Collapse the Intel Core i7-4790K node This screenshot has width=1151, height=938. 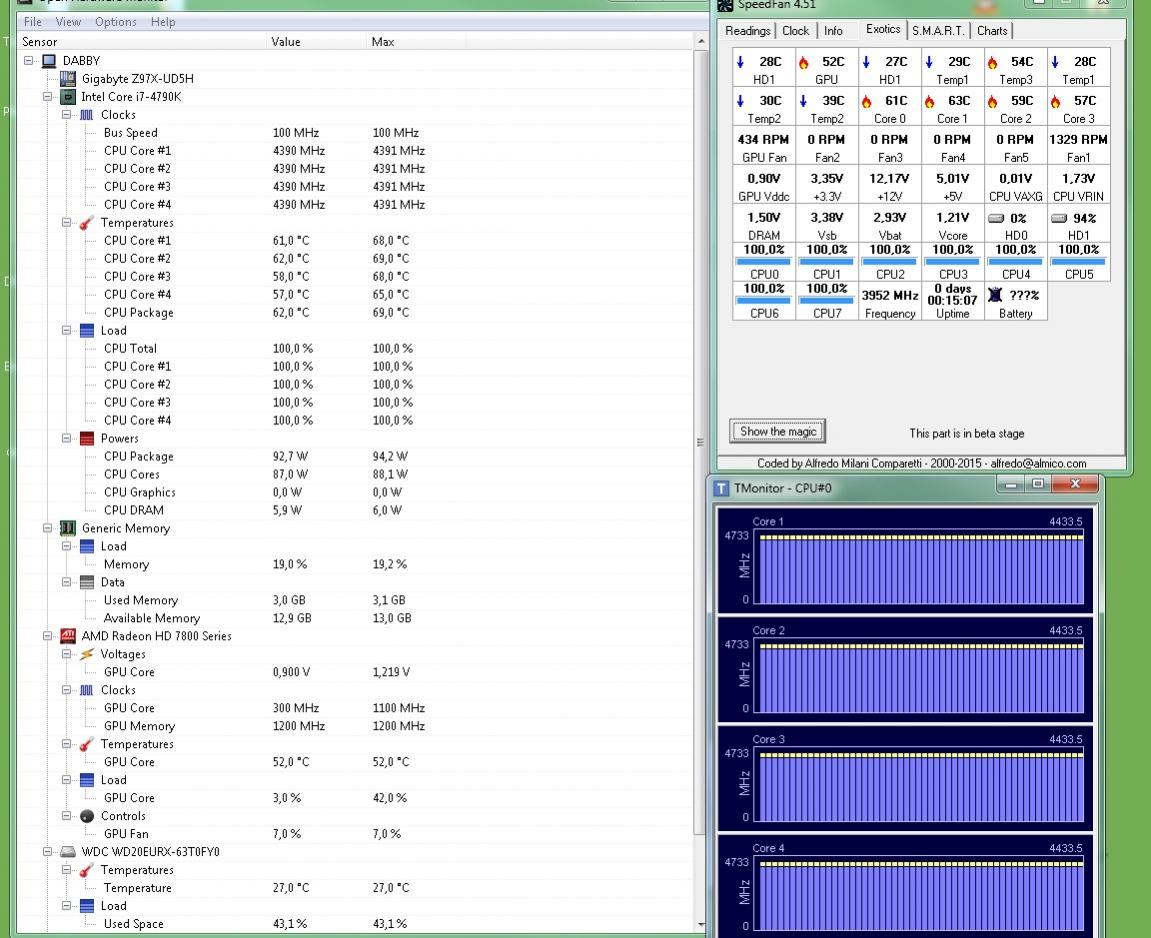tap(47, 97)
